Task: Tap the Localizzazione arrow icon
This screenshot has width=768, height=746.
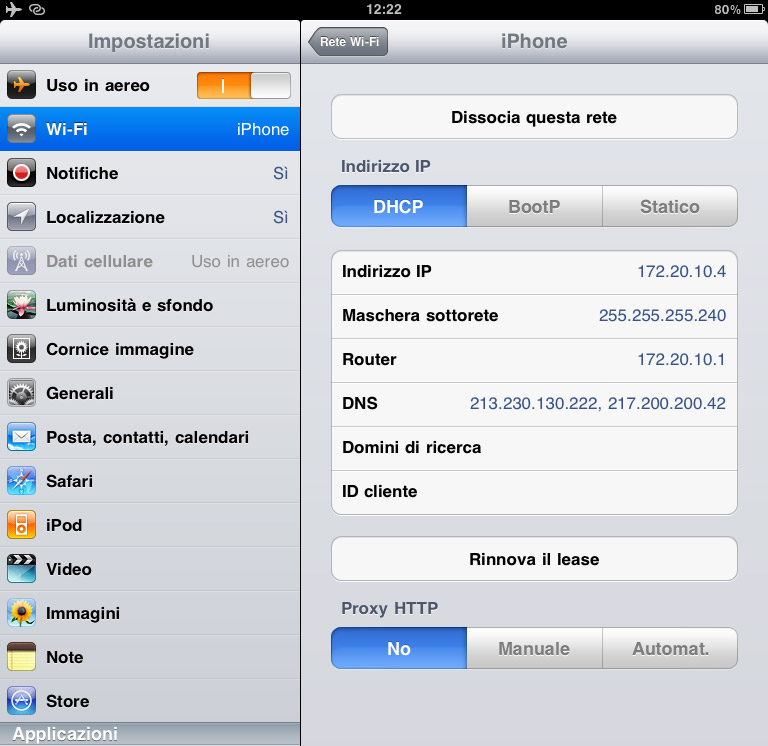Action: pos(21,217)
